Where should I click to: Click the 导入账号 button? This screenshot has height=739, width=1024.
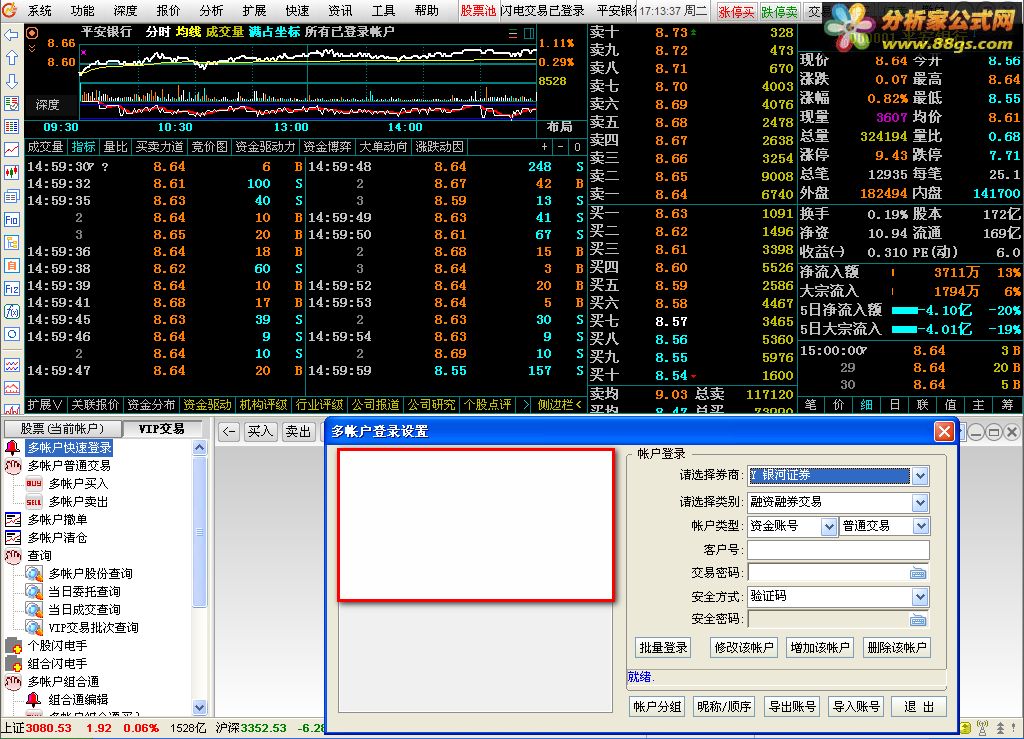(856, 706)
